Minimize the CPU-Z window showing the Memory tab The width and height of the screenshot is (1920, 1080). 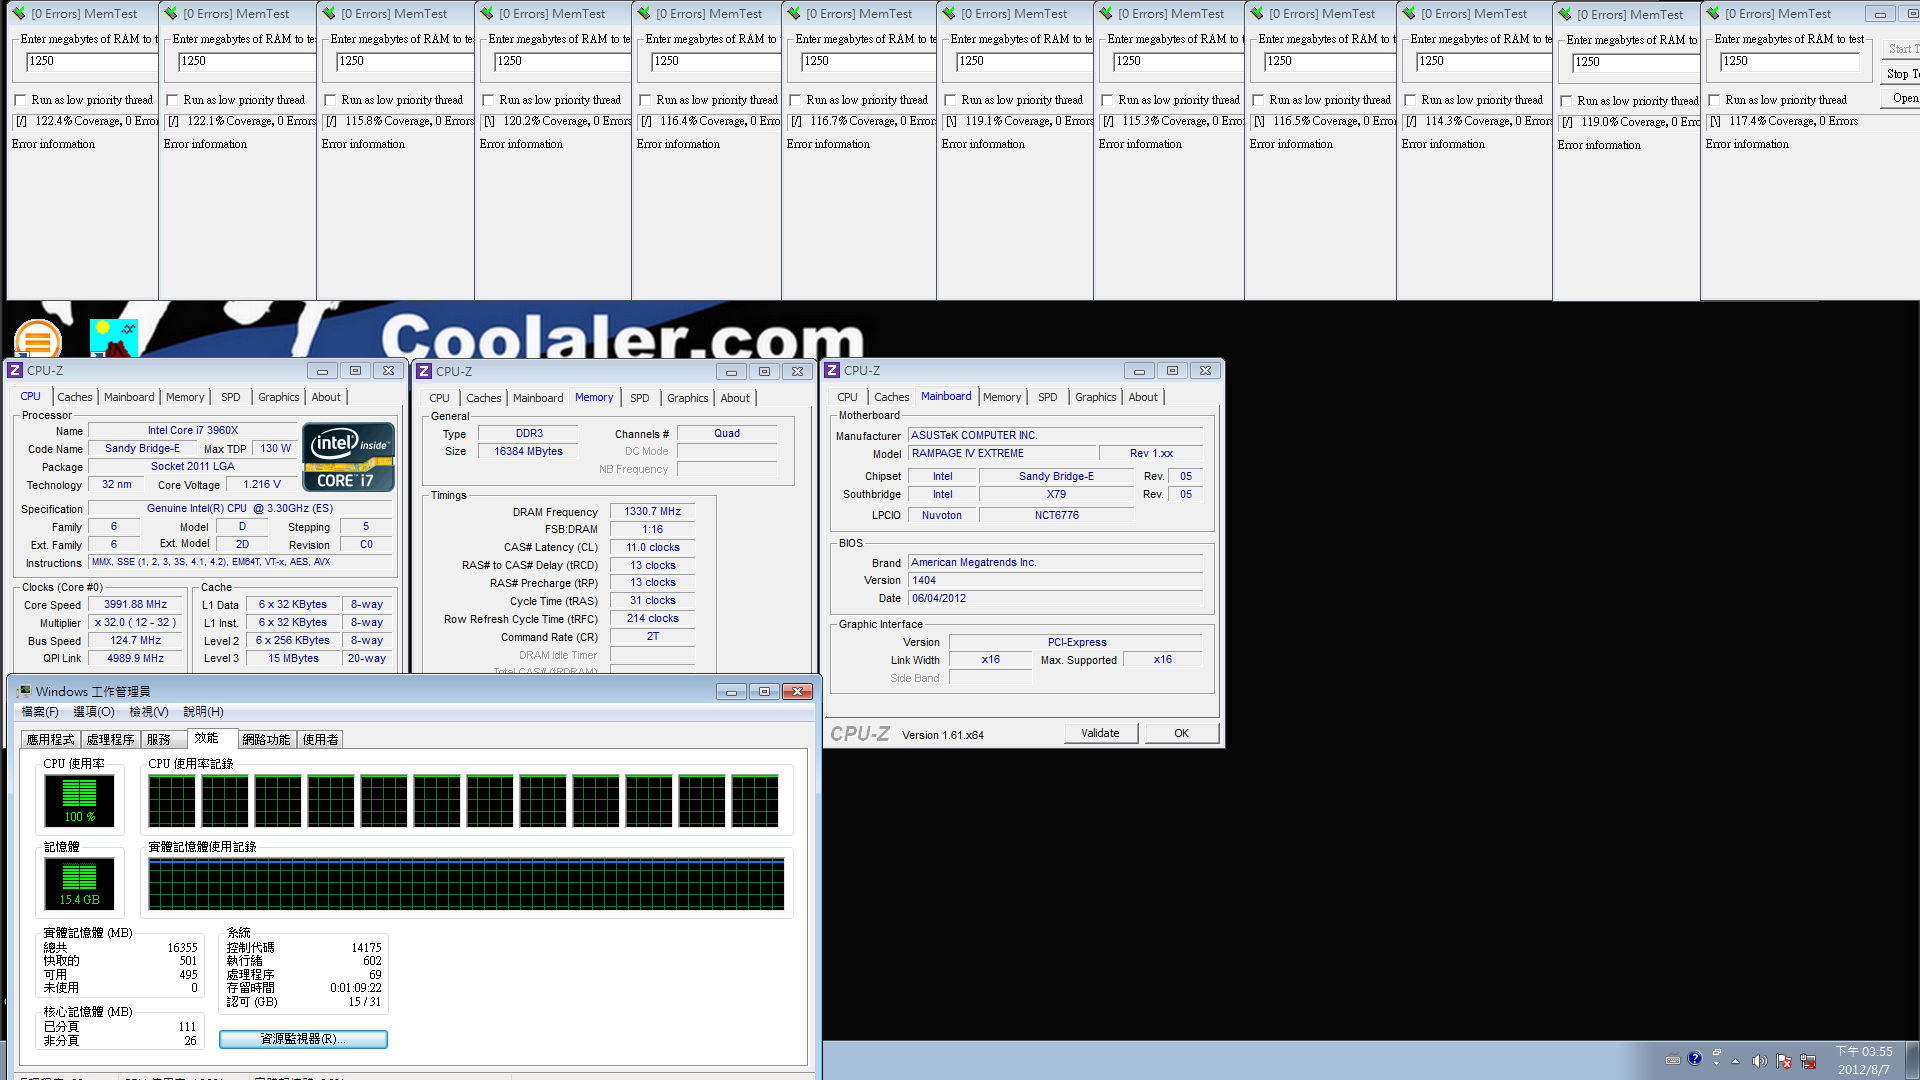(731, 371)
